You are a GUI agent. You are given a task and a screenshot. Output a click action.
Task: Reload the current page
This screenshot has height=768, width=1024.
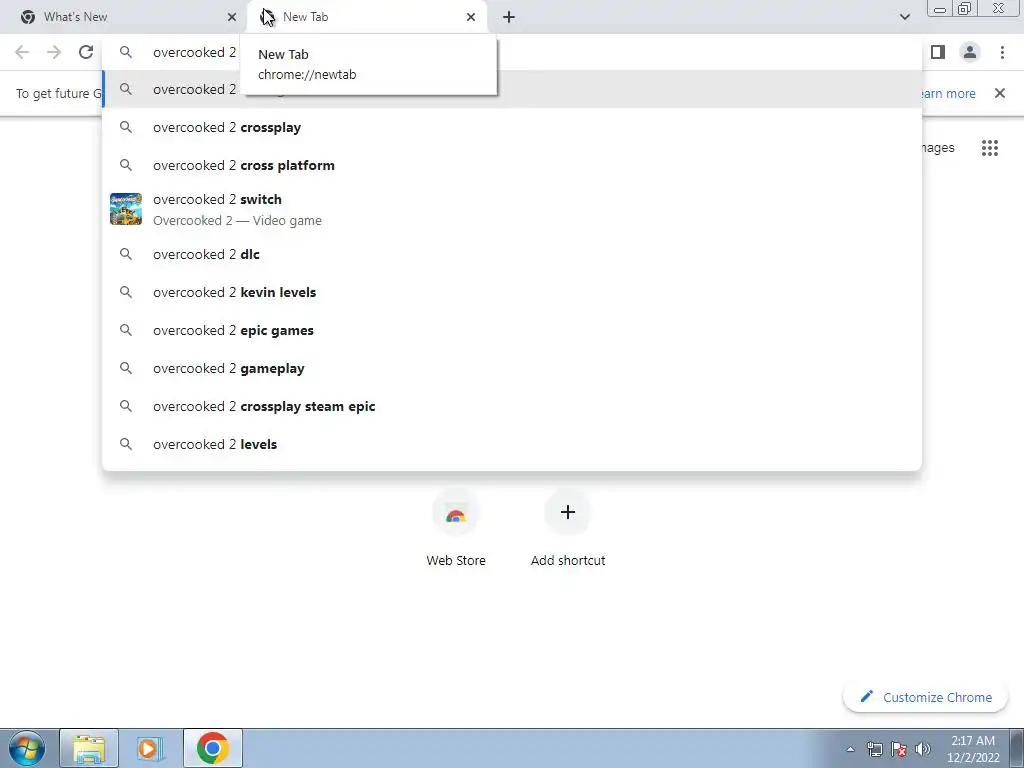(86, 52)
